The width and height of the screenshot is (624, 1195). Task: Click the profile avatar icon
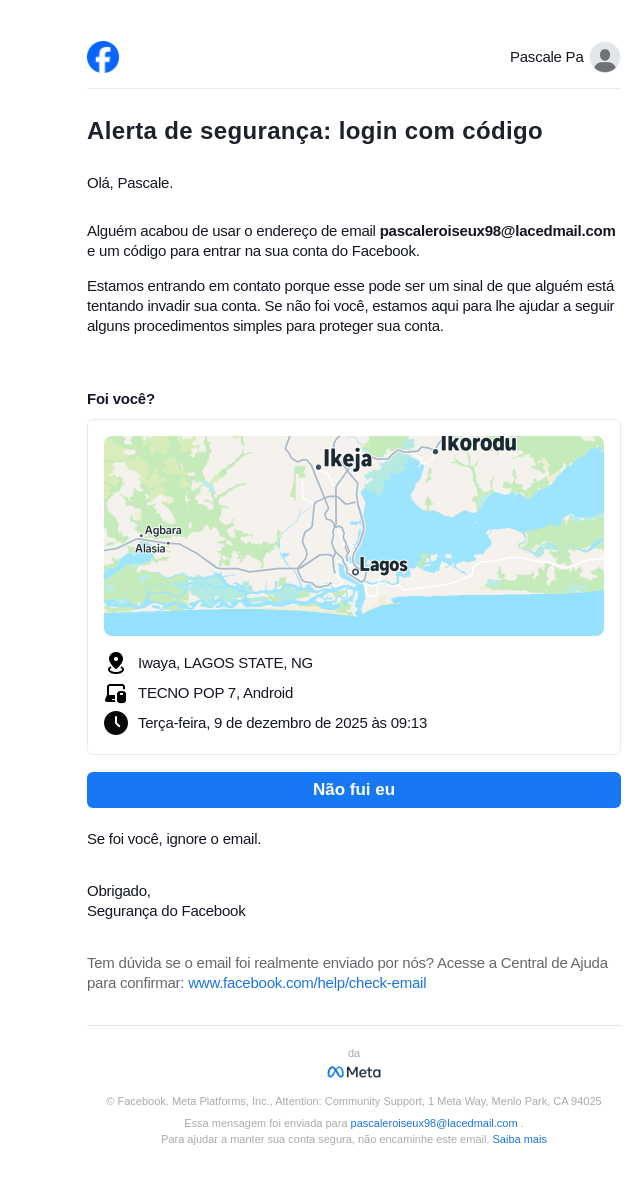click(x=604, y=57)
